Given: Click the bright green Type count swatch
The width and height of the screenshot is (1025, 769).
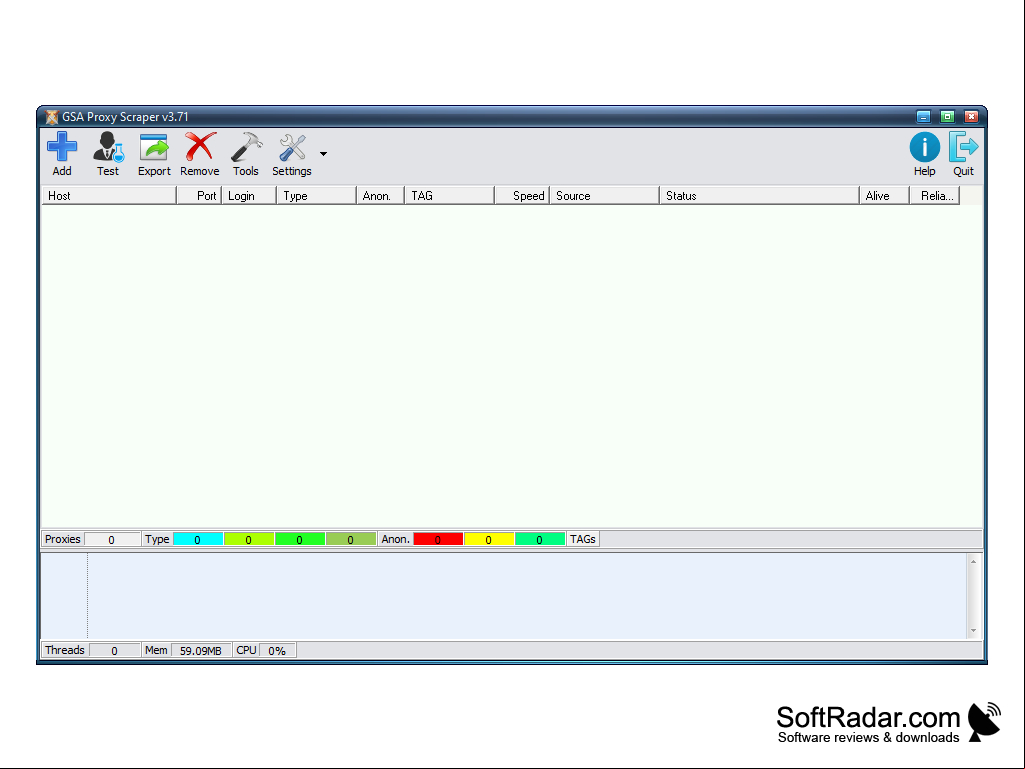Looking at the screenshot, I should tap(299, 539).
